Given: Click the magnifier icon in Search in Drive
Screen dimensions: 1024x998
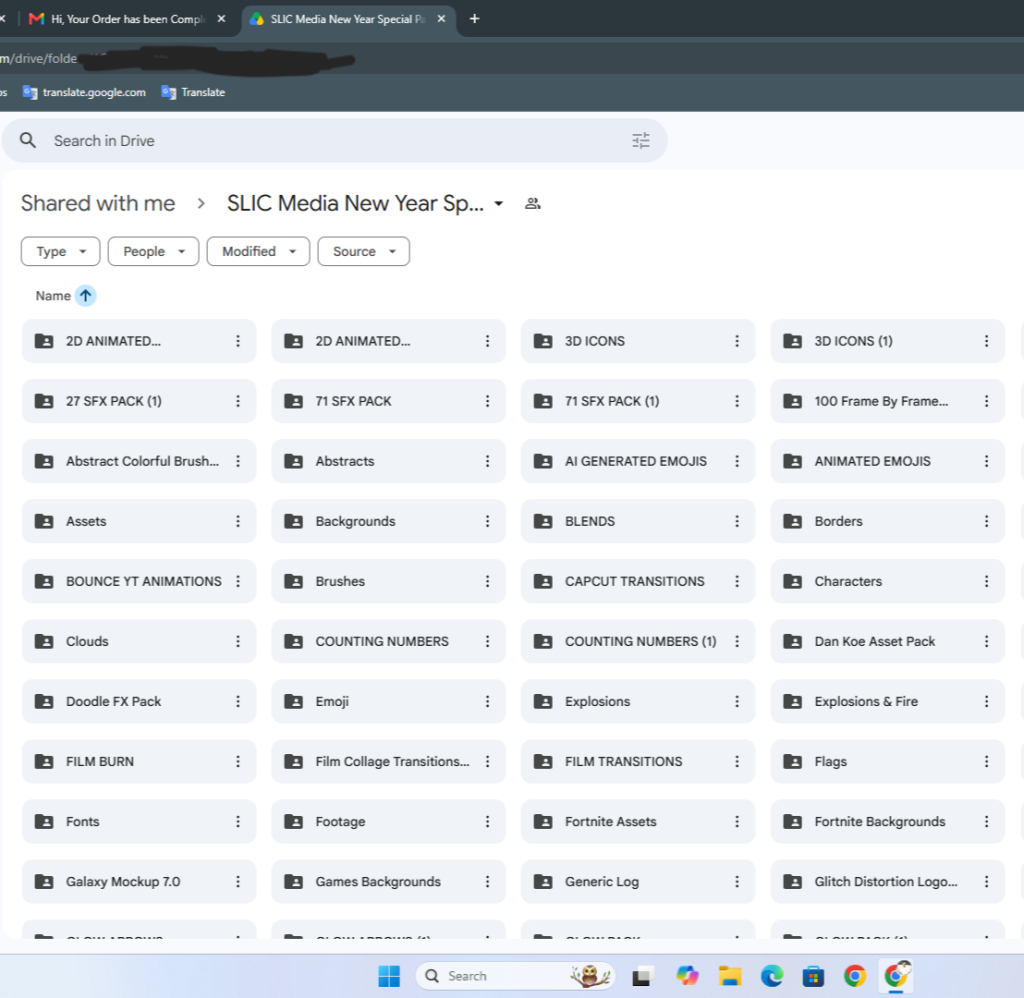Looking at the screenshot, I should point(27,140).
